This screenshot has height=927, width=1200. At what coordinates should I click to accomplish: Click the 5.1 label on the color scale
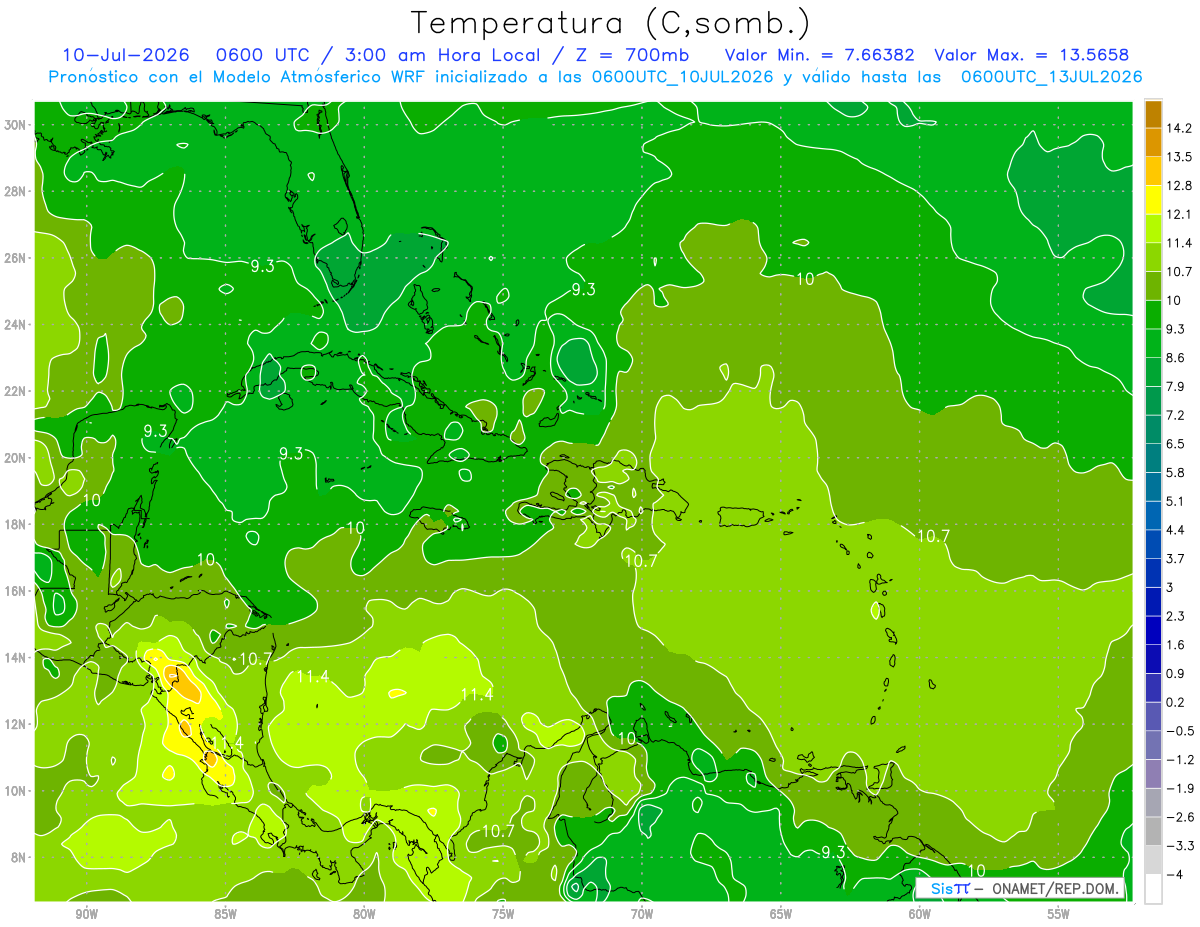click(x=1175, y=501)
